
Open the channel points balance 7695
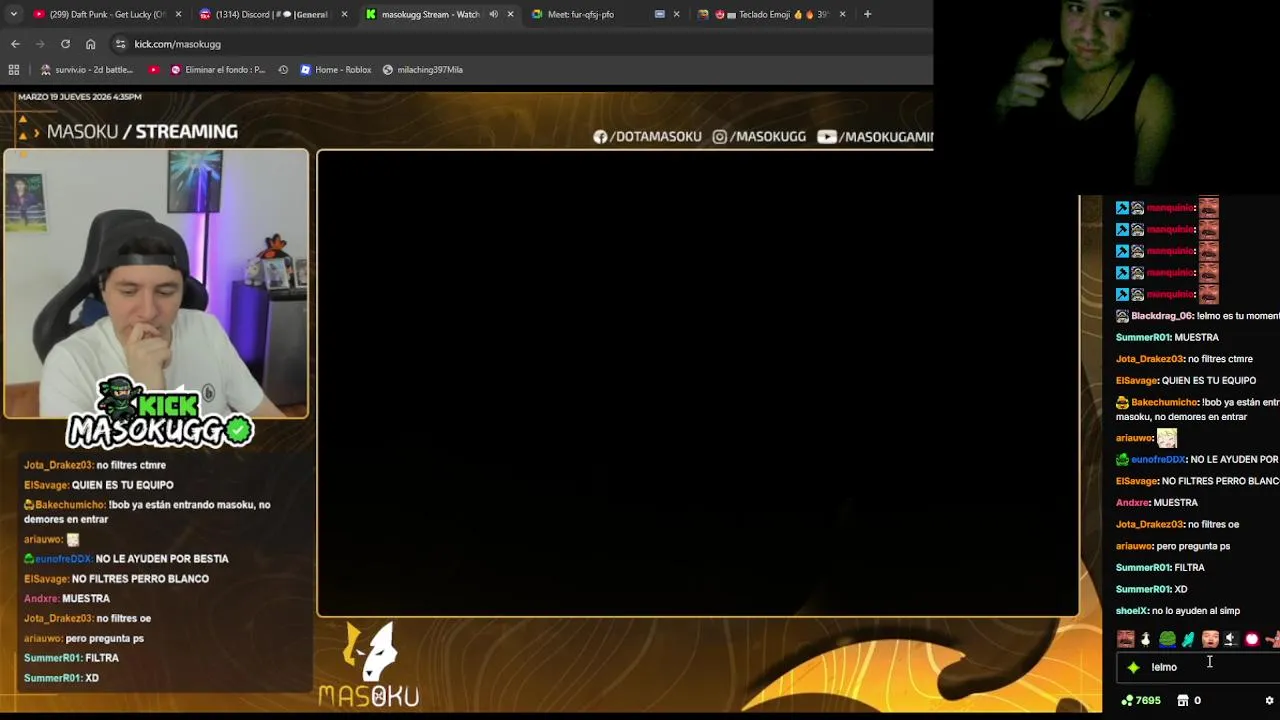point(1140,701)
